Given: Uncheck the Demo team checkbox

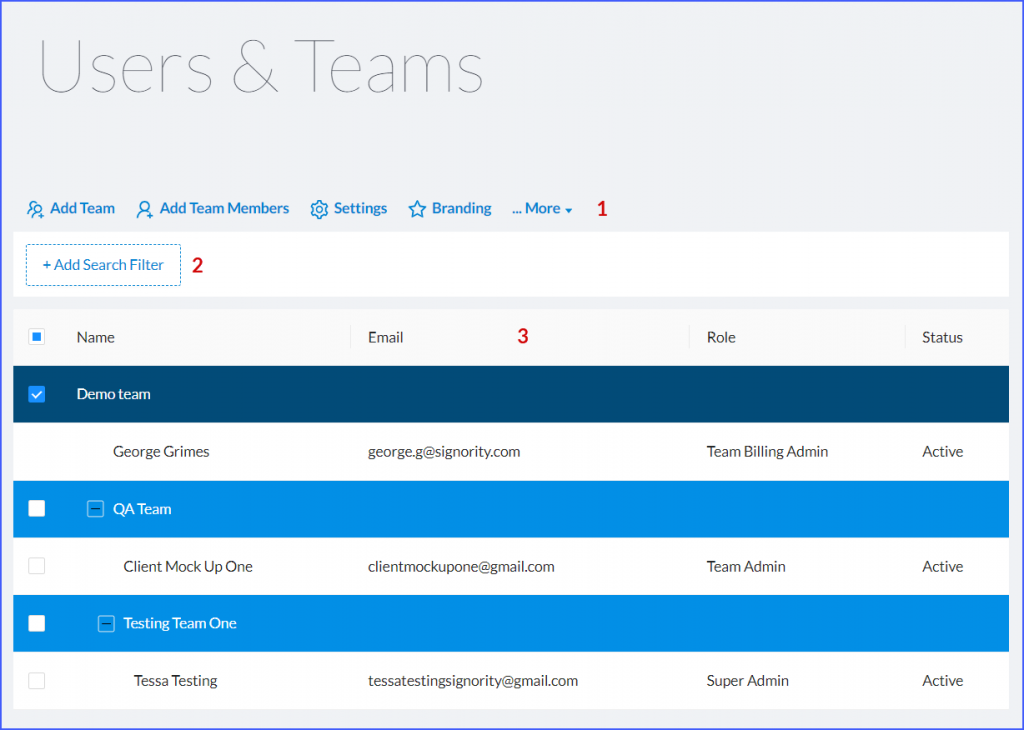Looking at the screenshot, I should coord(36,394).
